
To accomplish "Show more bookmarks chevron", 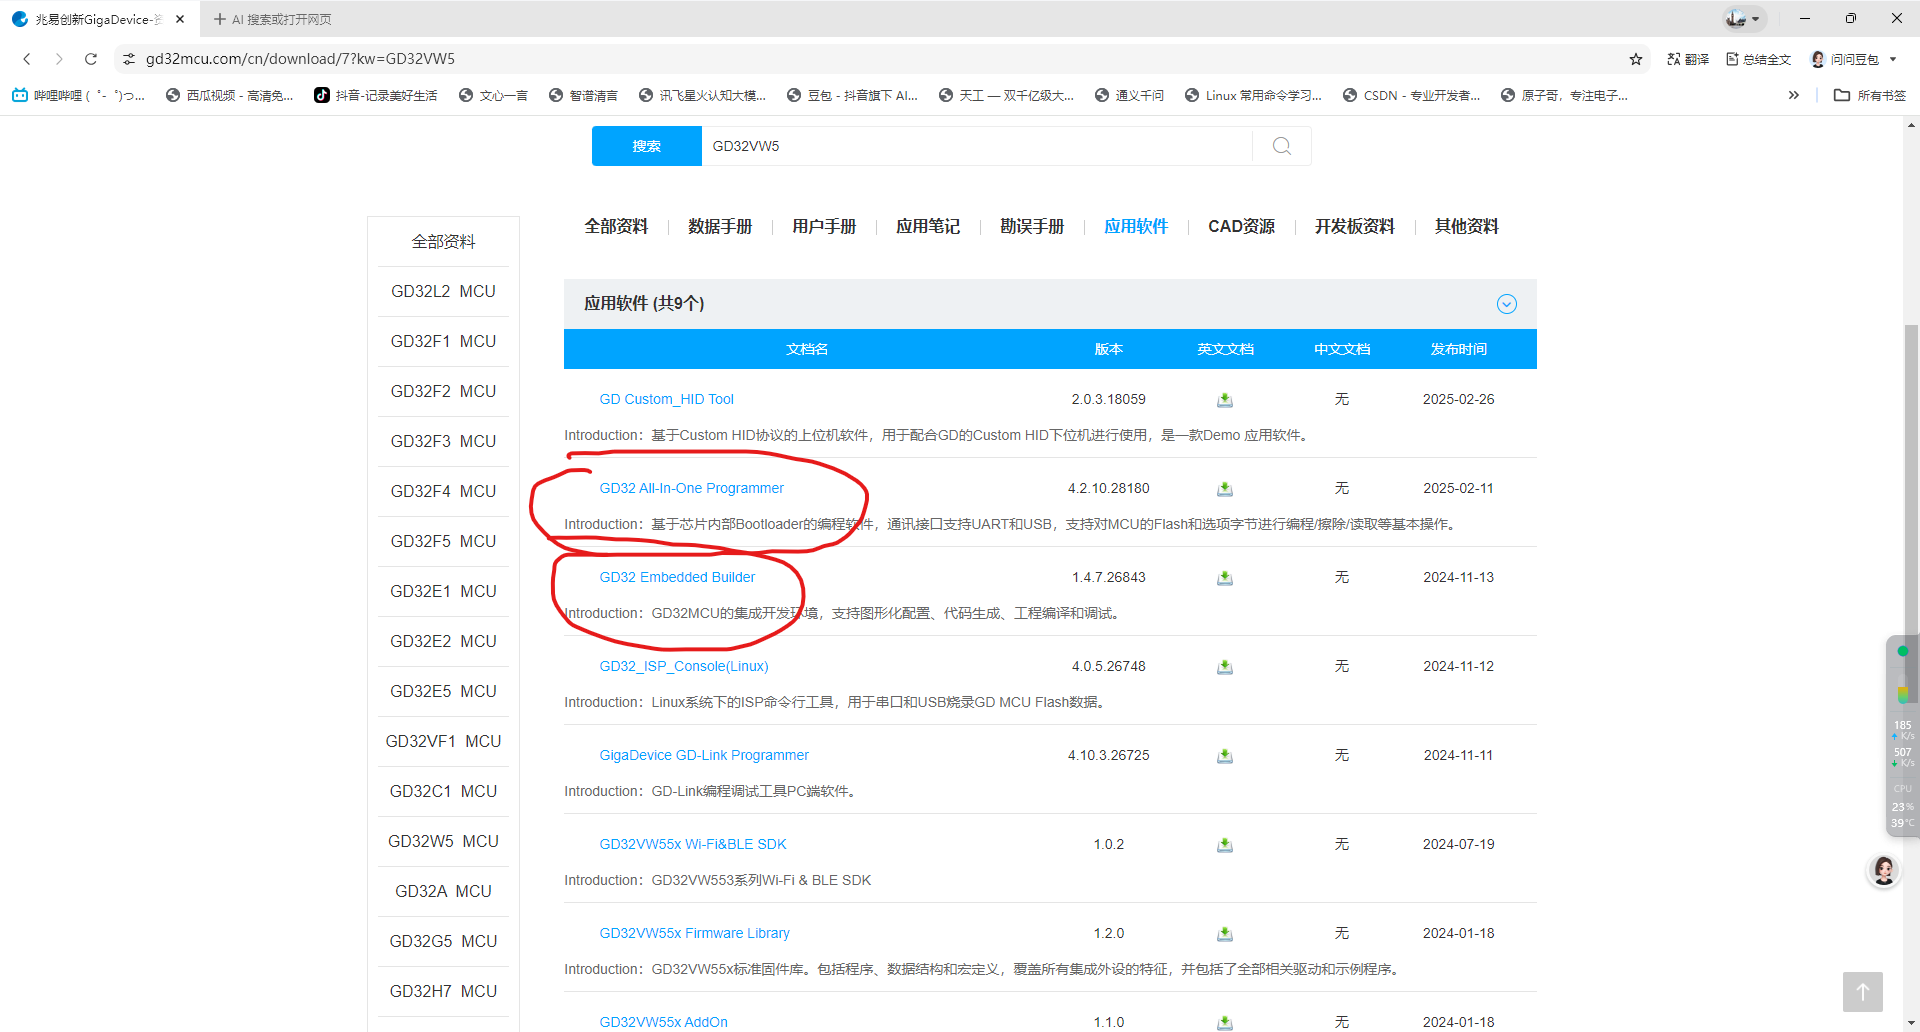I will [1794, 96].
